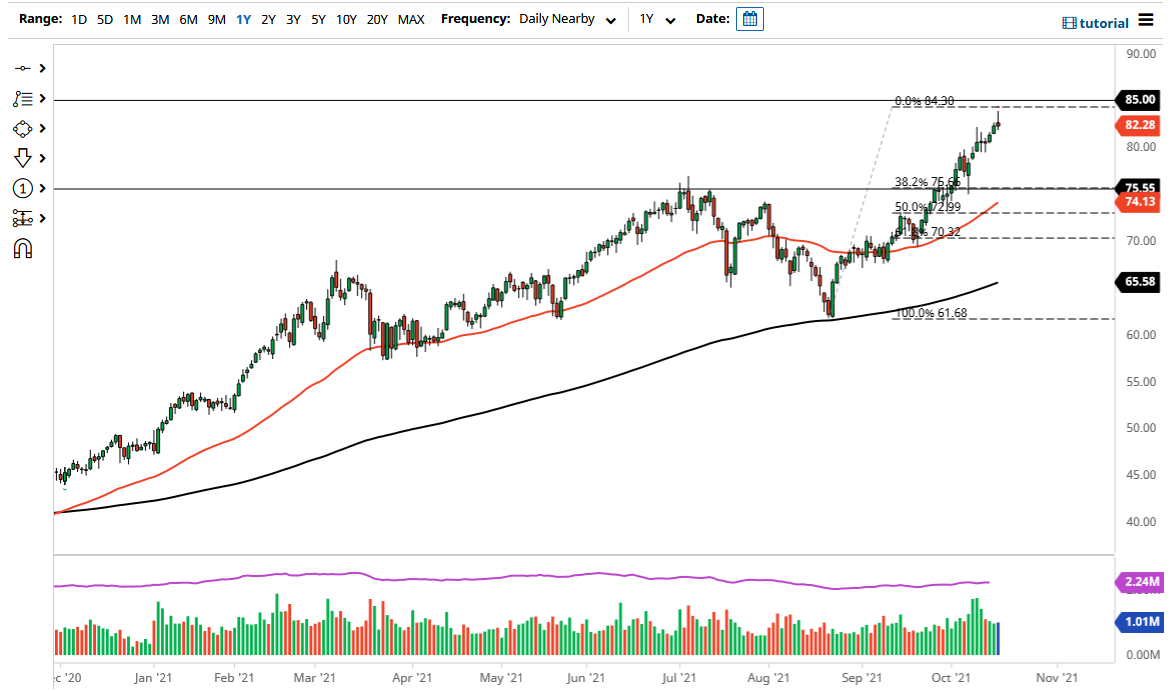Click the 1.01M volume tag

point(1139,622)
